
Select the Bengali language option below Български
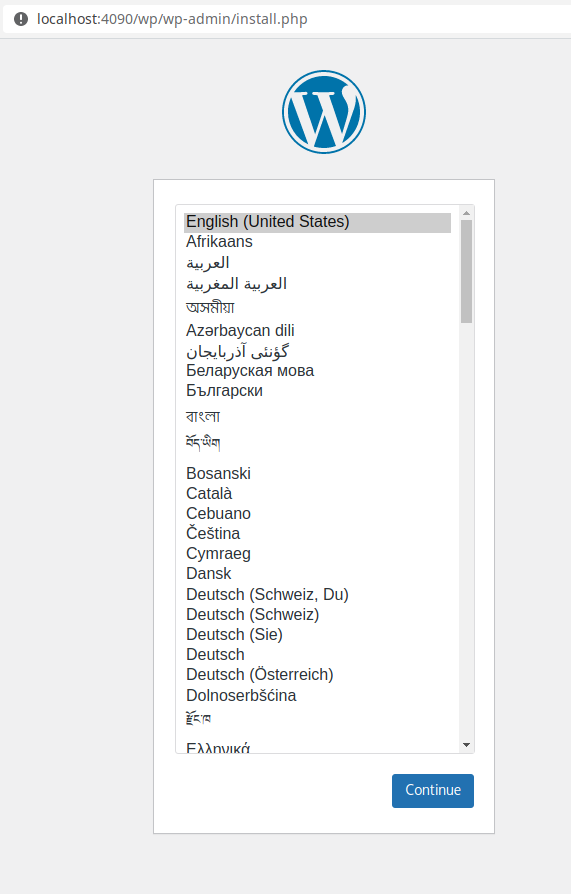click(x=318, y=417)
